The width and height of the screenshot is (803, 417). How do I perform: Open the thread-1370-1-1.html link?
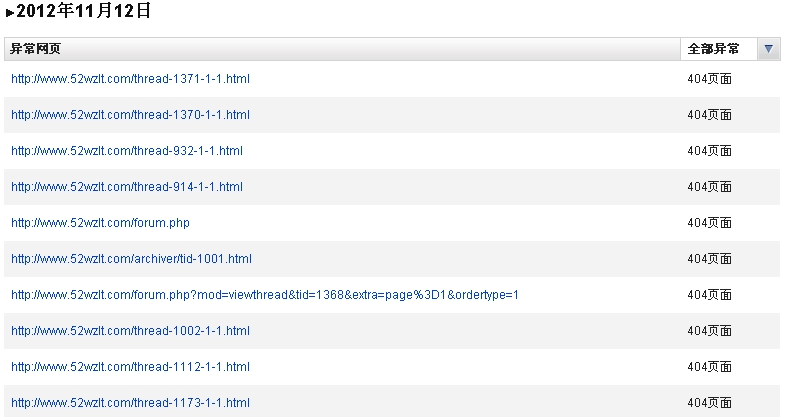click(130, 115)
